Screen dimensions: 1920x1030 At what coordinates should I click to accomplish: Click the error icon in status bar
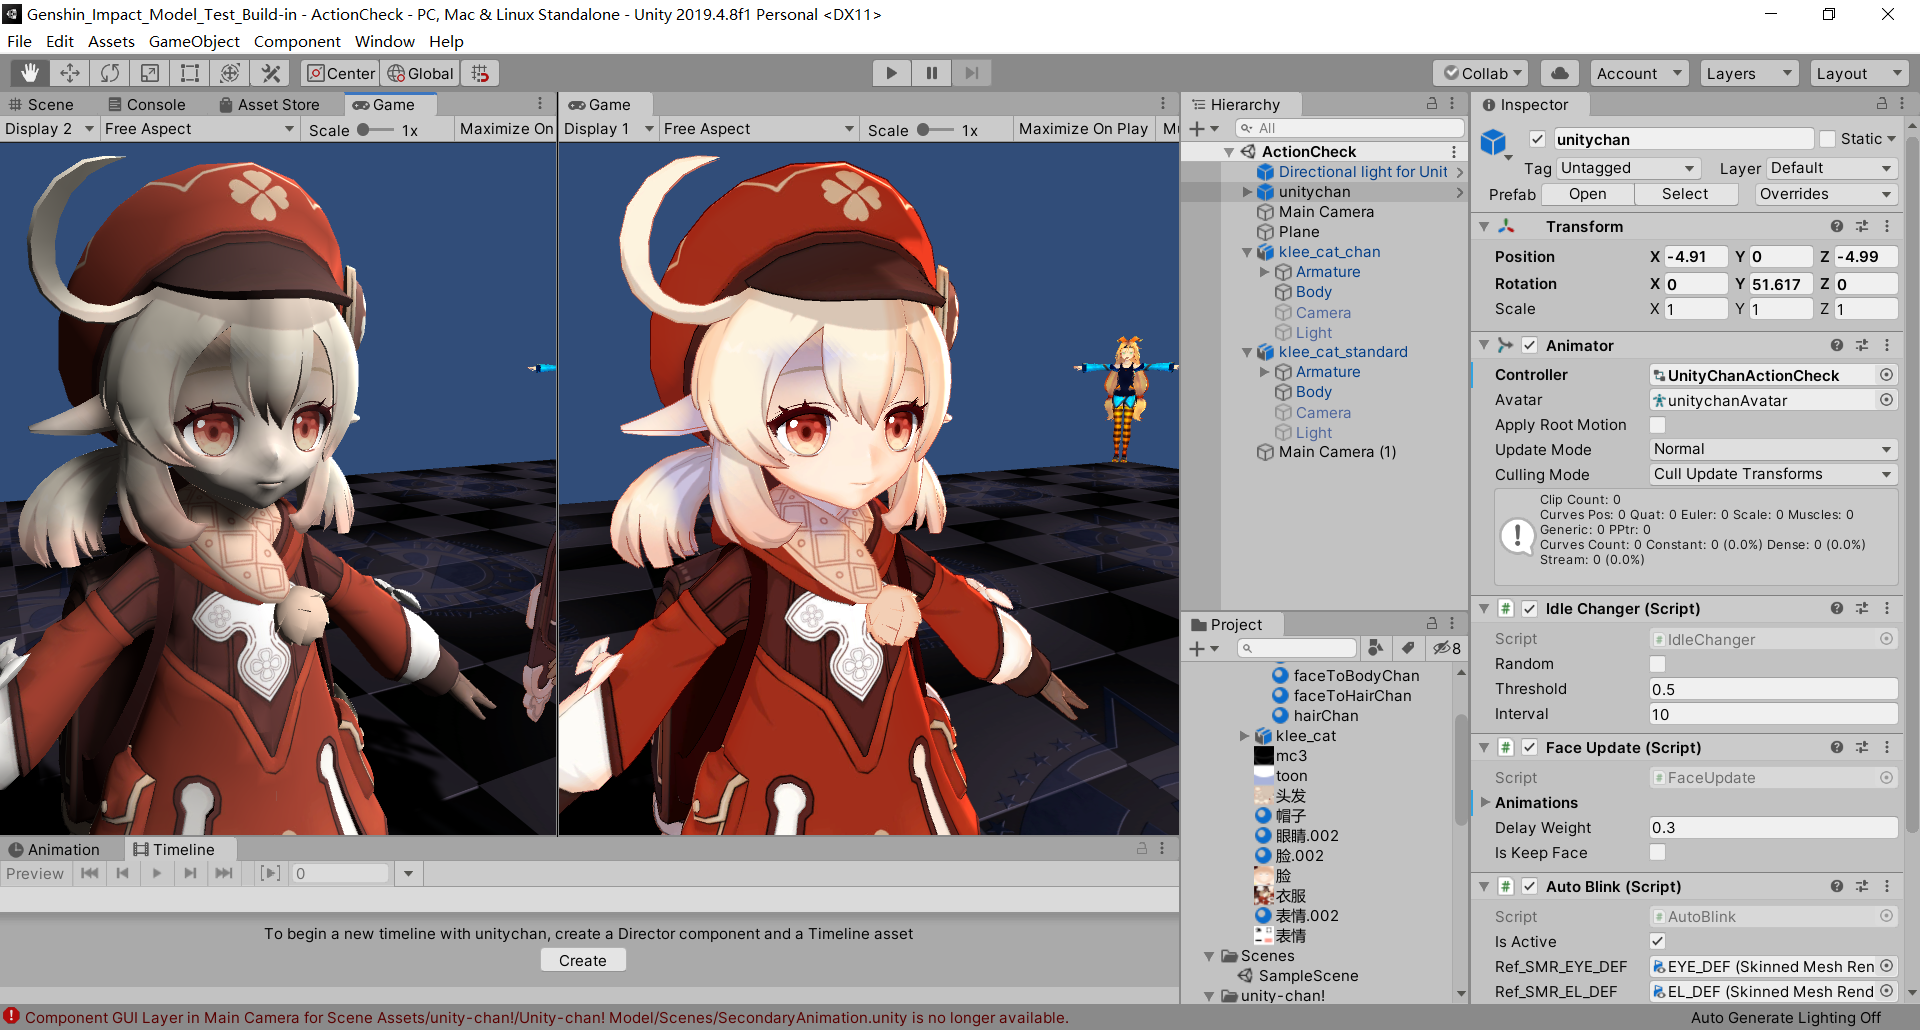(x=12, y=1017)
